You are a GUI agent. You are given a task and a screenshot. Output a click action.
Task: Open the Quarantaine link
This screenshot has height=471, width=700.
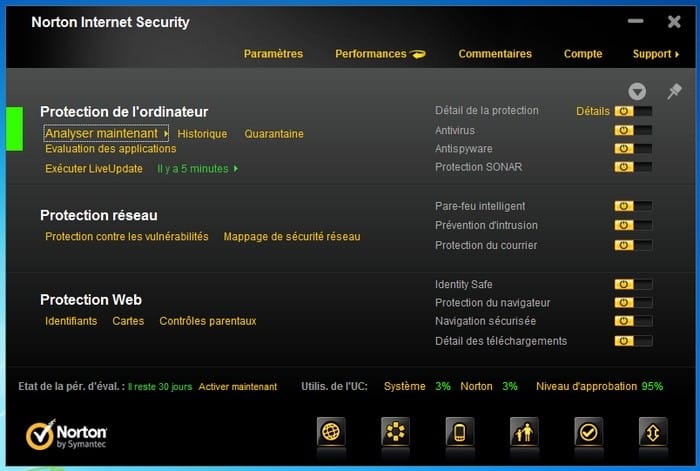pyautogui.click(x=274, y=134)
